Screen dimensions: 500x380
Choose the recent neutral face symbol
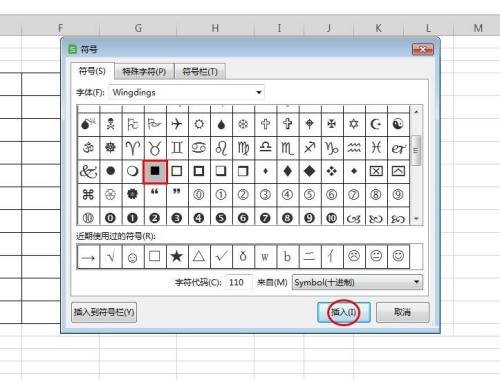coord(376,257)
